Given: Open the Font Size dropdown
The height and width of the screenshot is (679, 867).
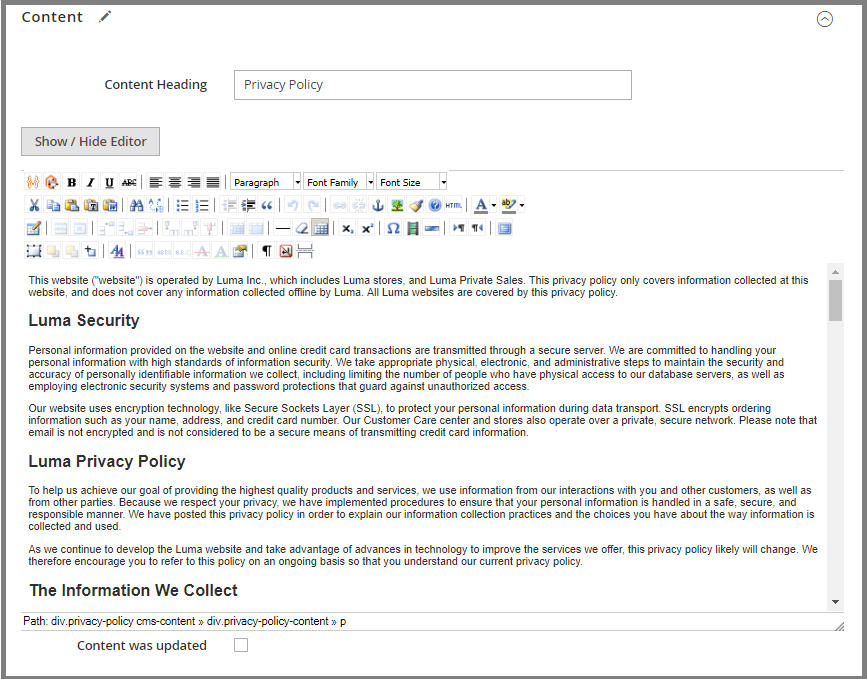Looking at the screenshot, I should pyautogui.click(x=411, y=182).
